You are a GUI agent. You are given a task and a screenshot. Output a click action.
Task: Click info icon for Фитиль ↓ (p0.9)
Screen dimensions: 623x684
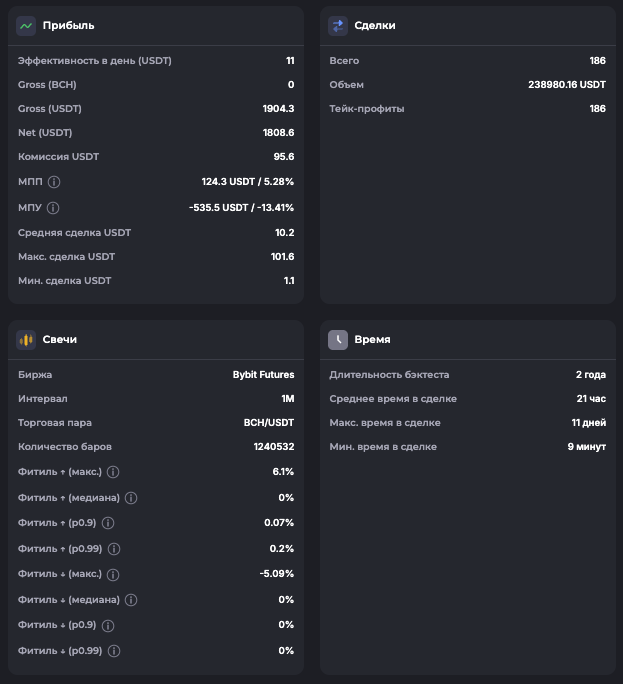click(108, 625)
